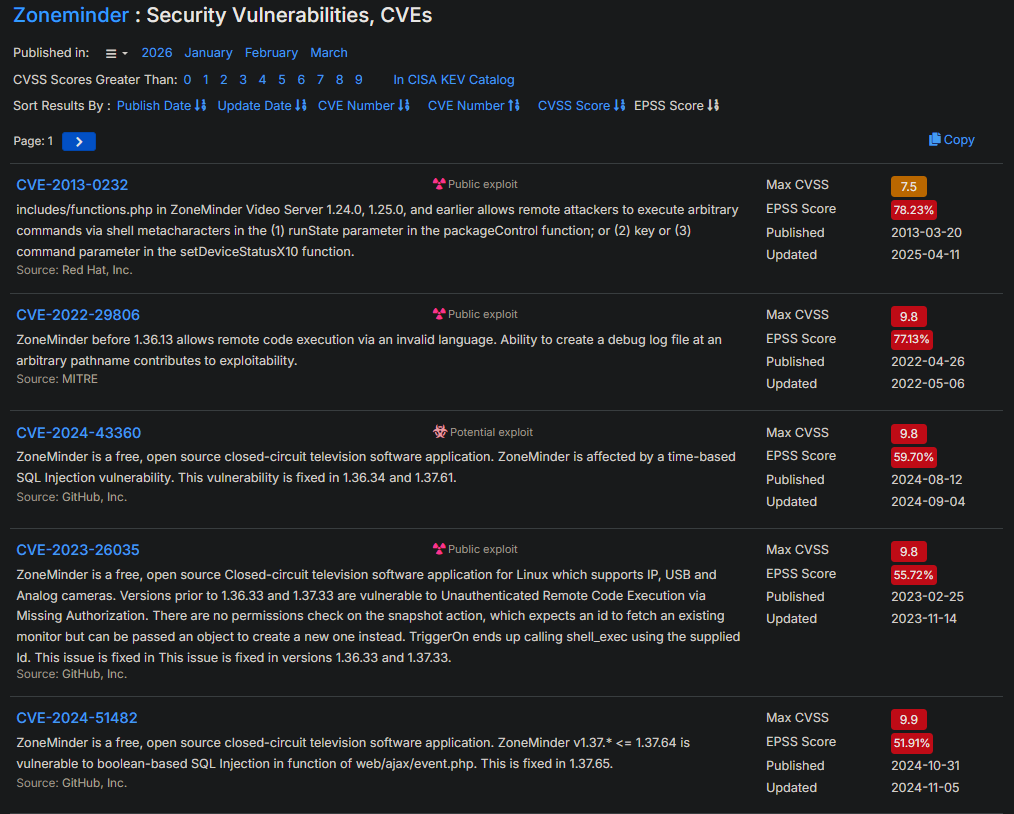Image resolution: width=1014 pixels, height=814 pixels.
Task: Filter to In CISA KEV Catalog
Action: click(x=454, y=80)
